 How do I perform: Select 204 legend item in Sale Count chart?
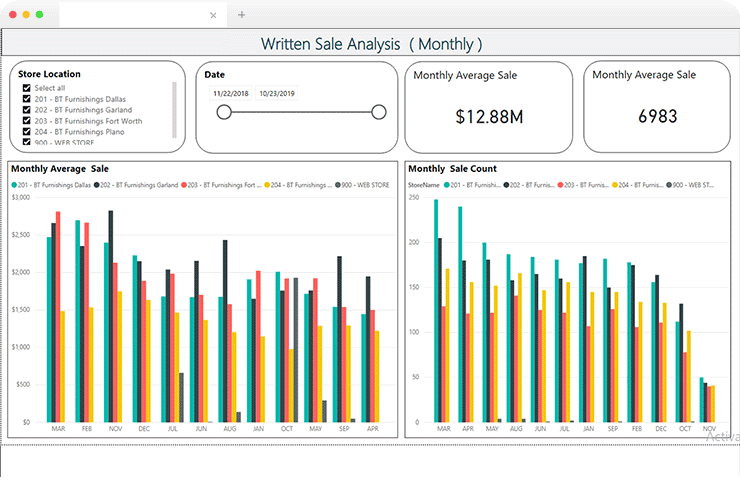point(638,185)
